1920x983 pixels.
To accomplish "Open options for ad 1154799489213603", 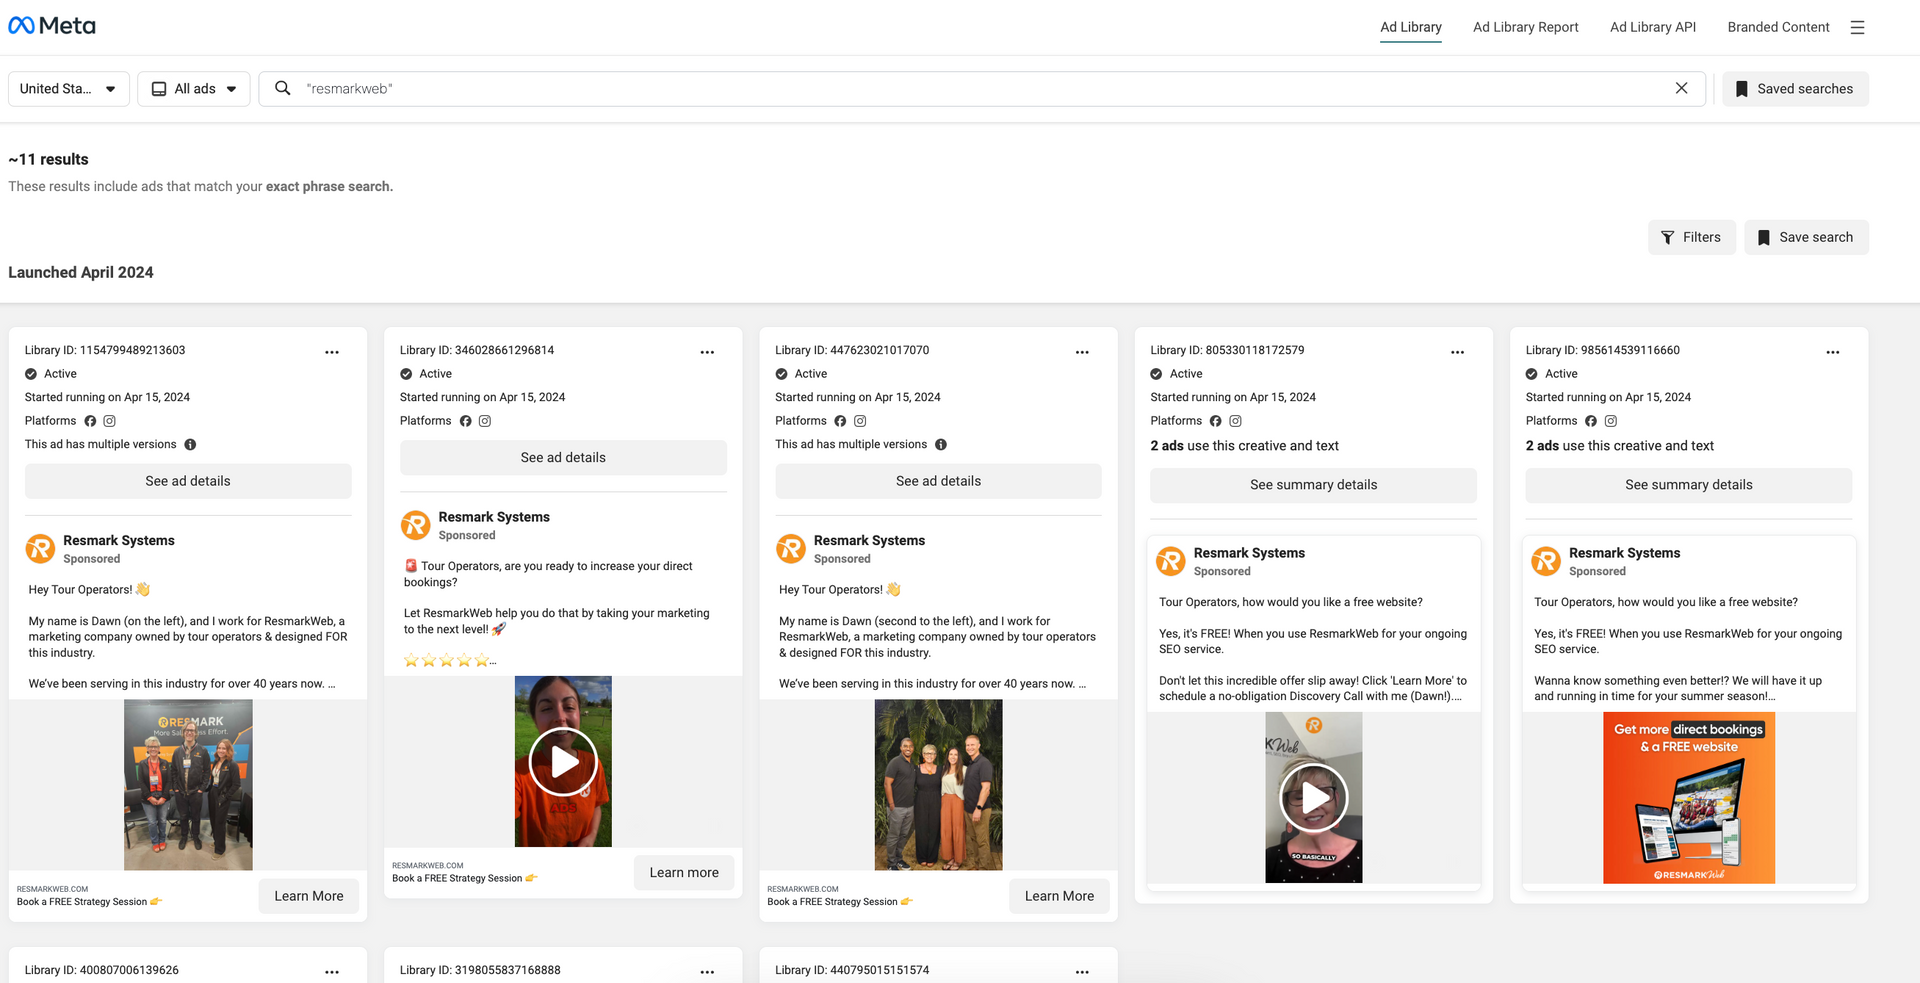I will click(x=332, y=352).
